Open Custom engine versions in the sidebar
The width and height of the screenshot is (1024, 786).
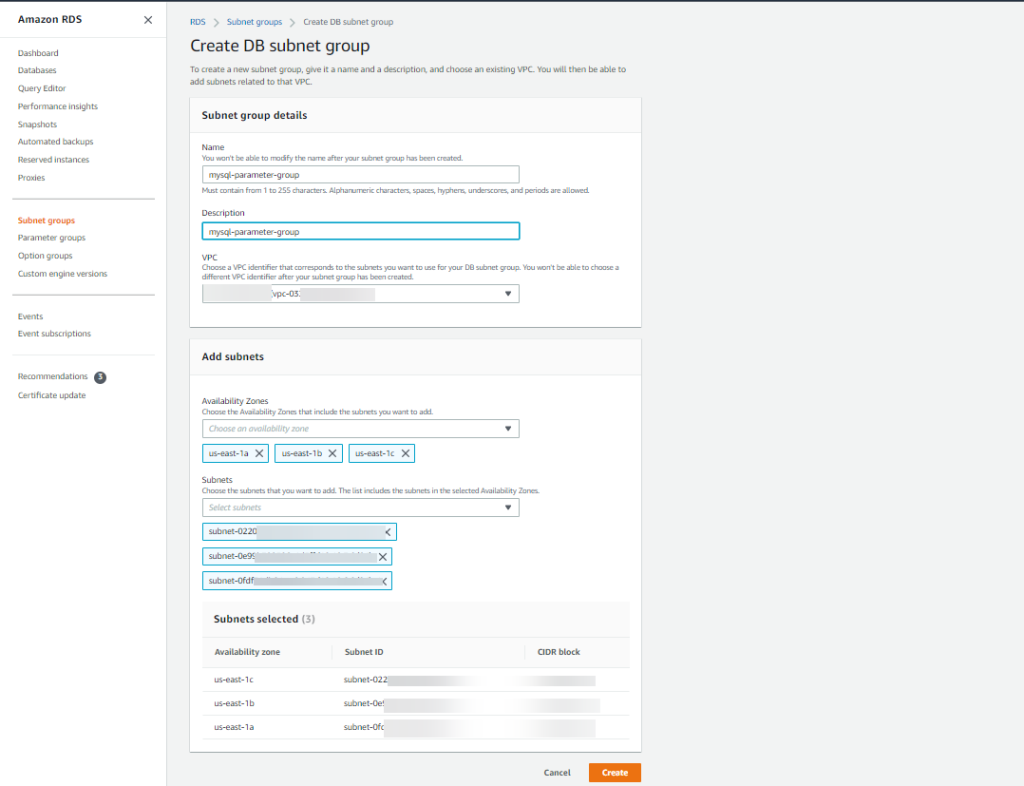pos(63,274)
